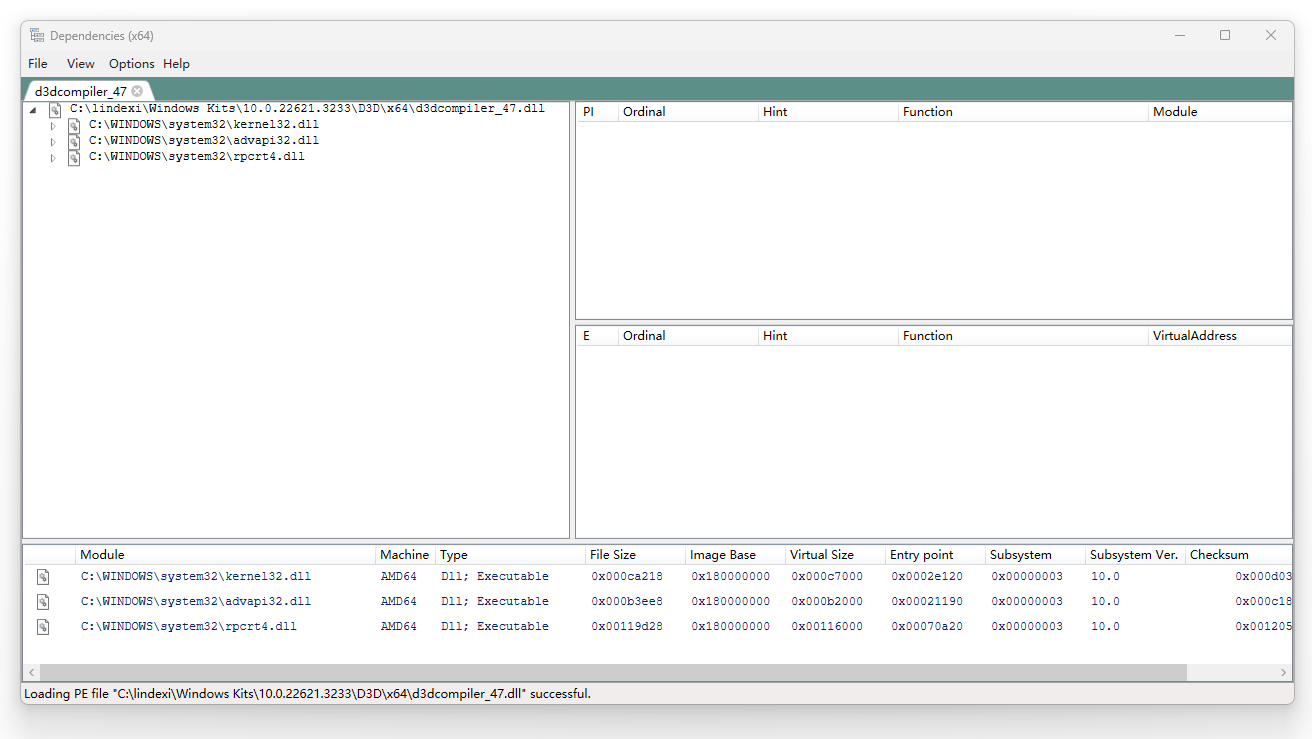Screen dimensions: 1312x739
Task: Click the Dependencies app icon in title bar
Action: click(37, 35)
